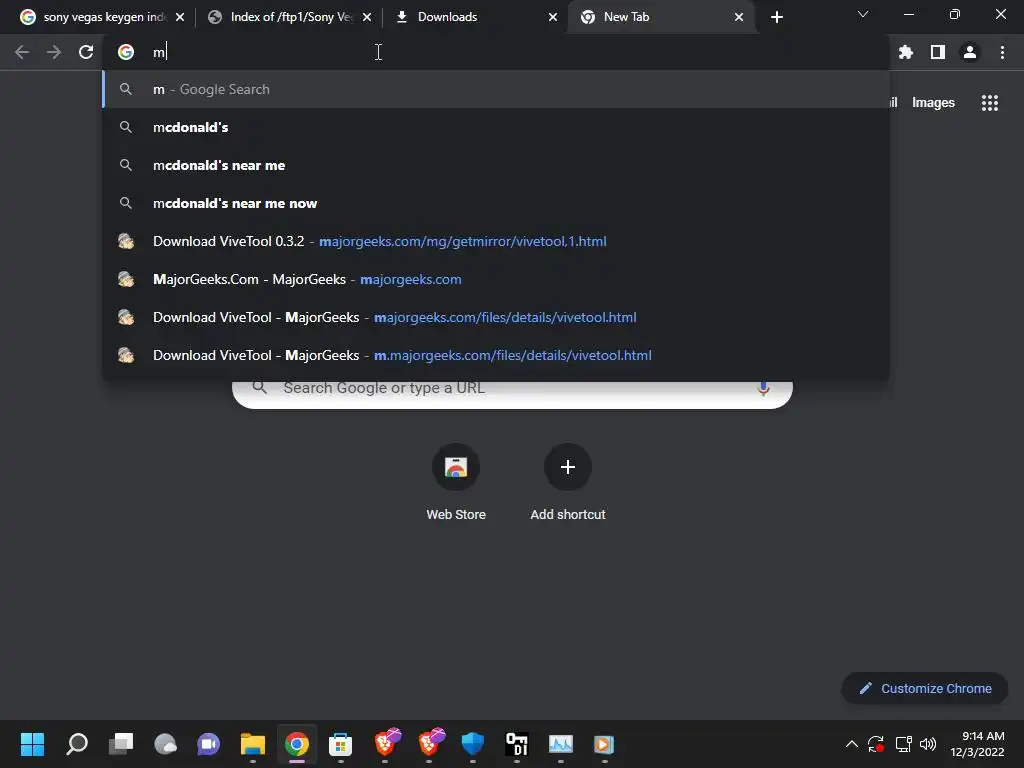Click the browser Forward arrow
This screenshot has height=768, width=1024.
(54, 52)
